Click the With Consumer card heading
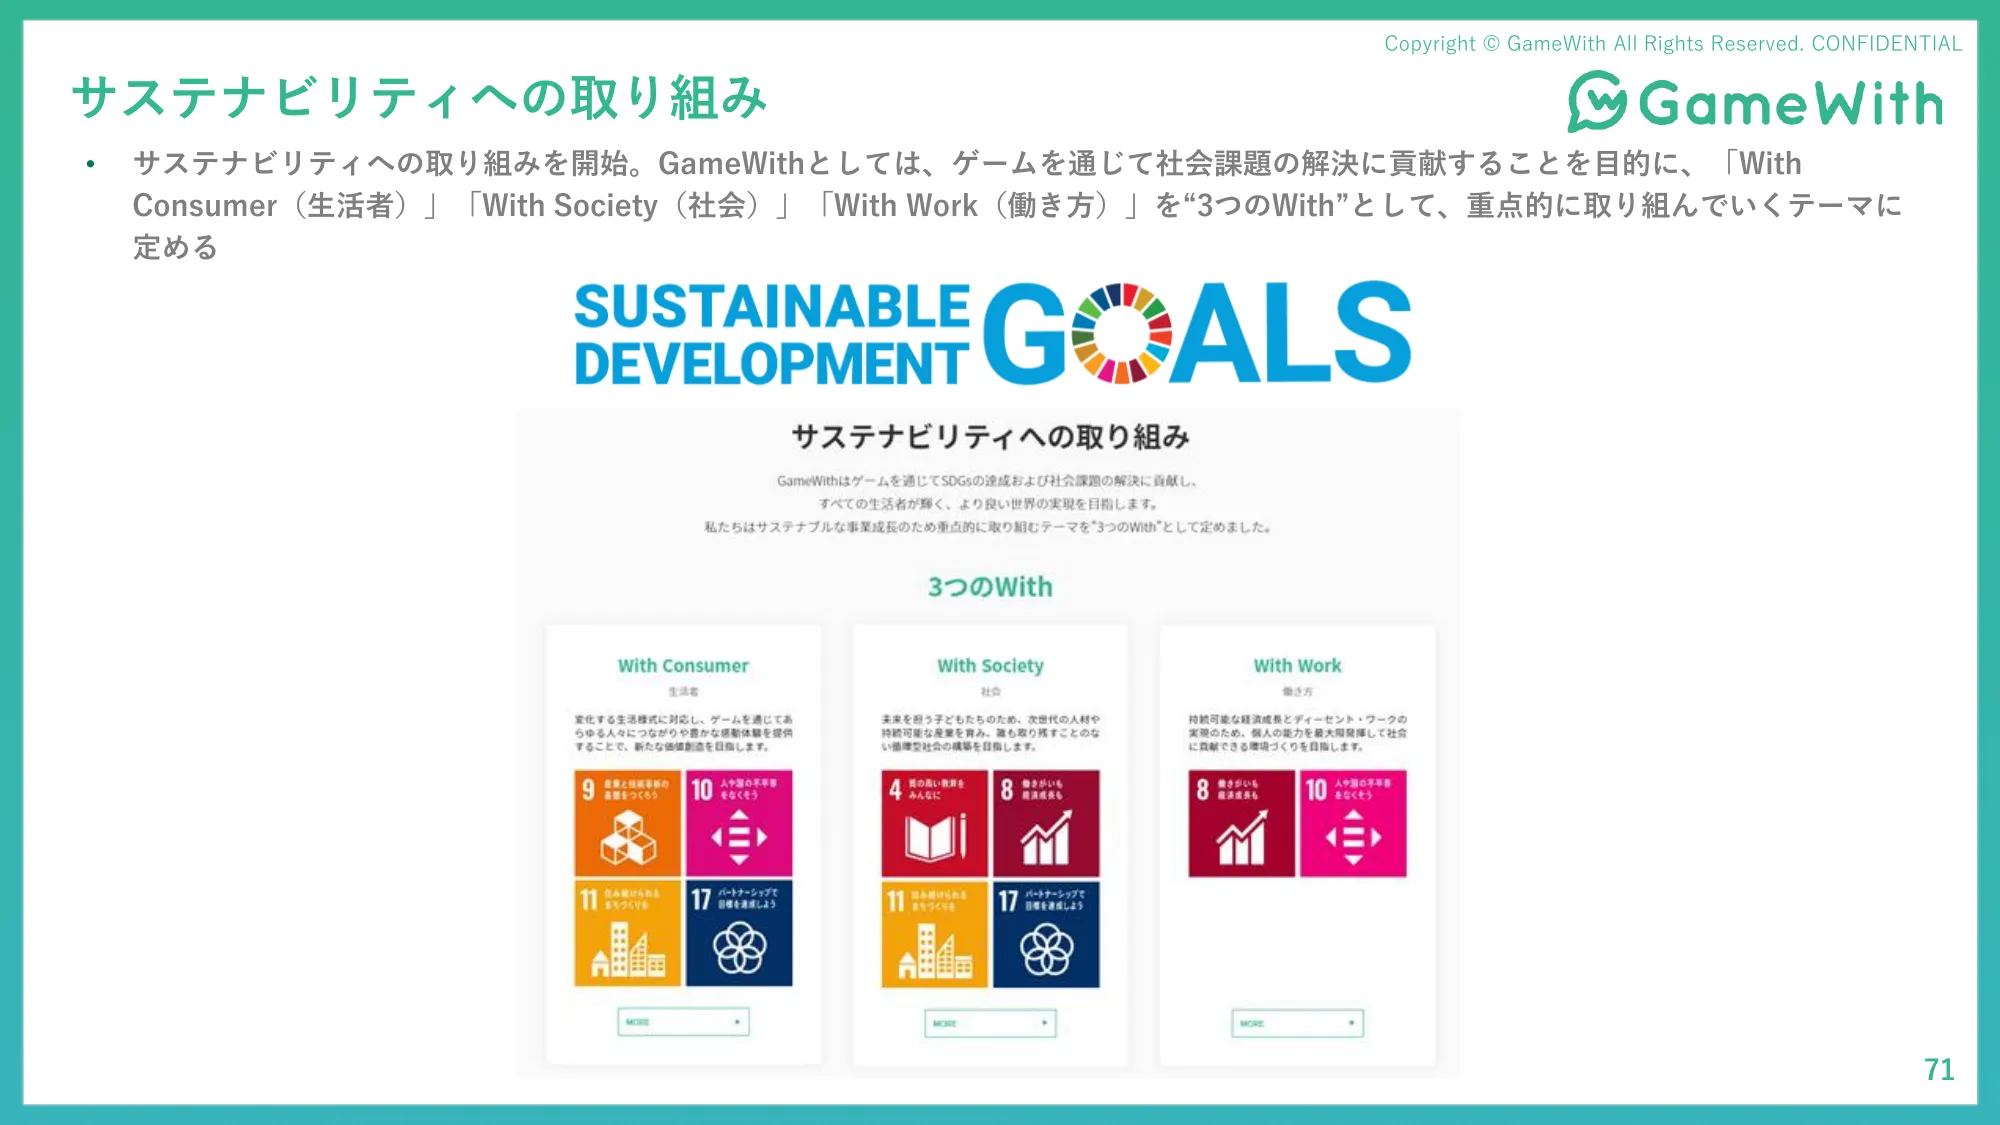Viewport: 2000px width, 1125px height. [x=683, y=666]
